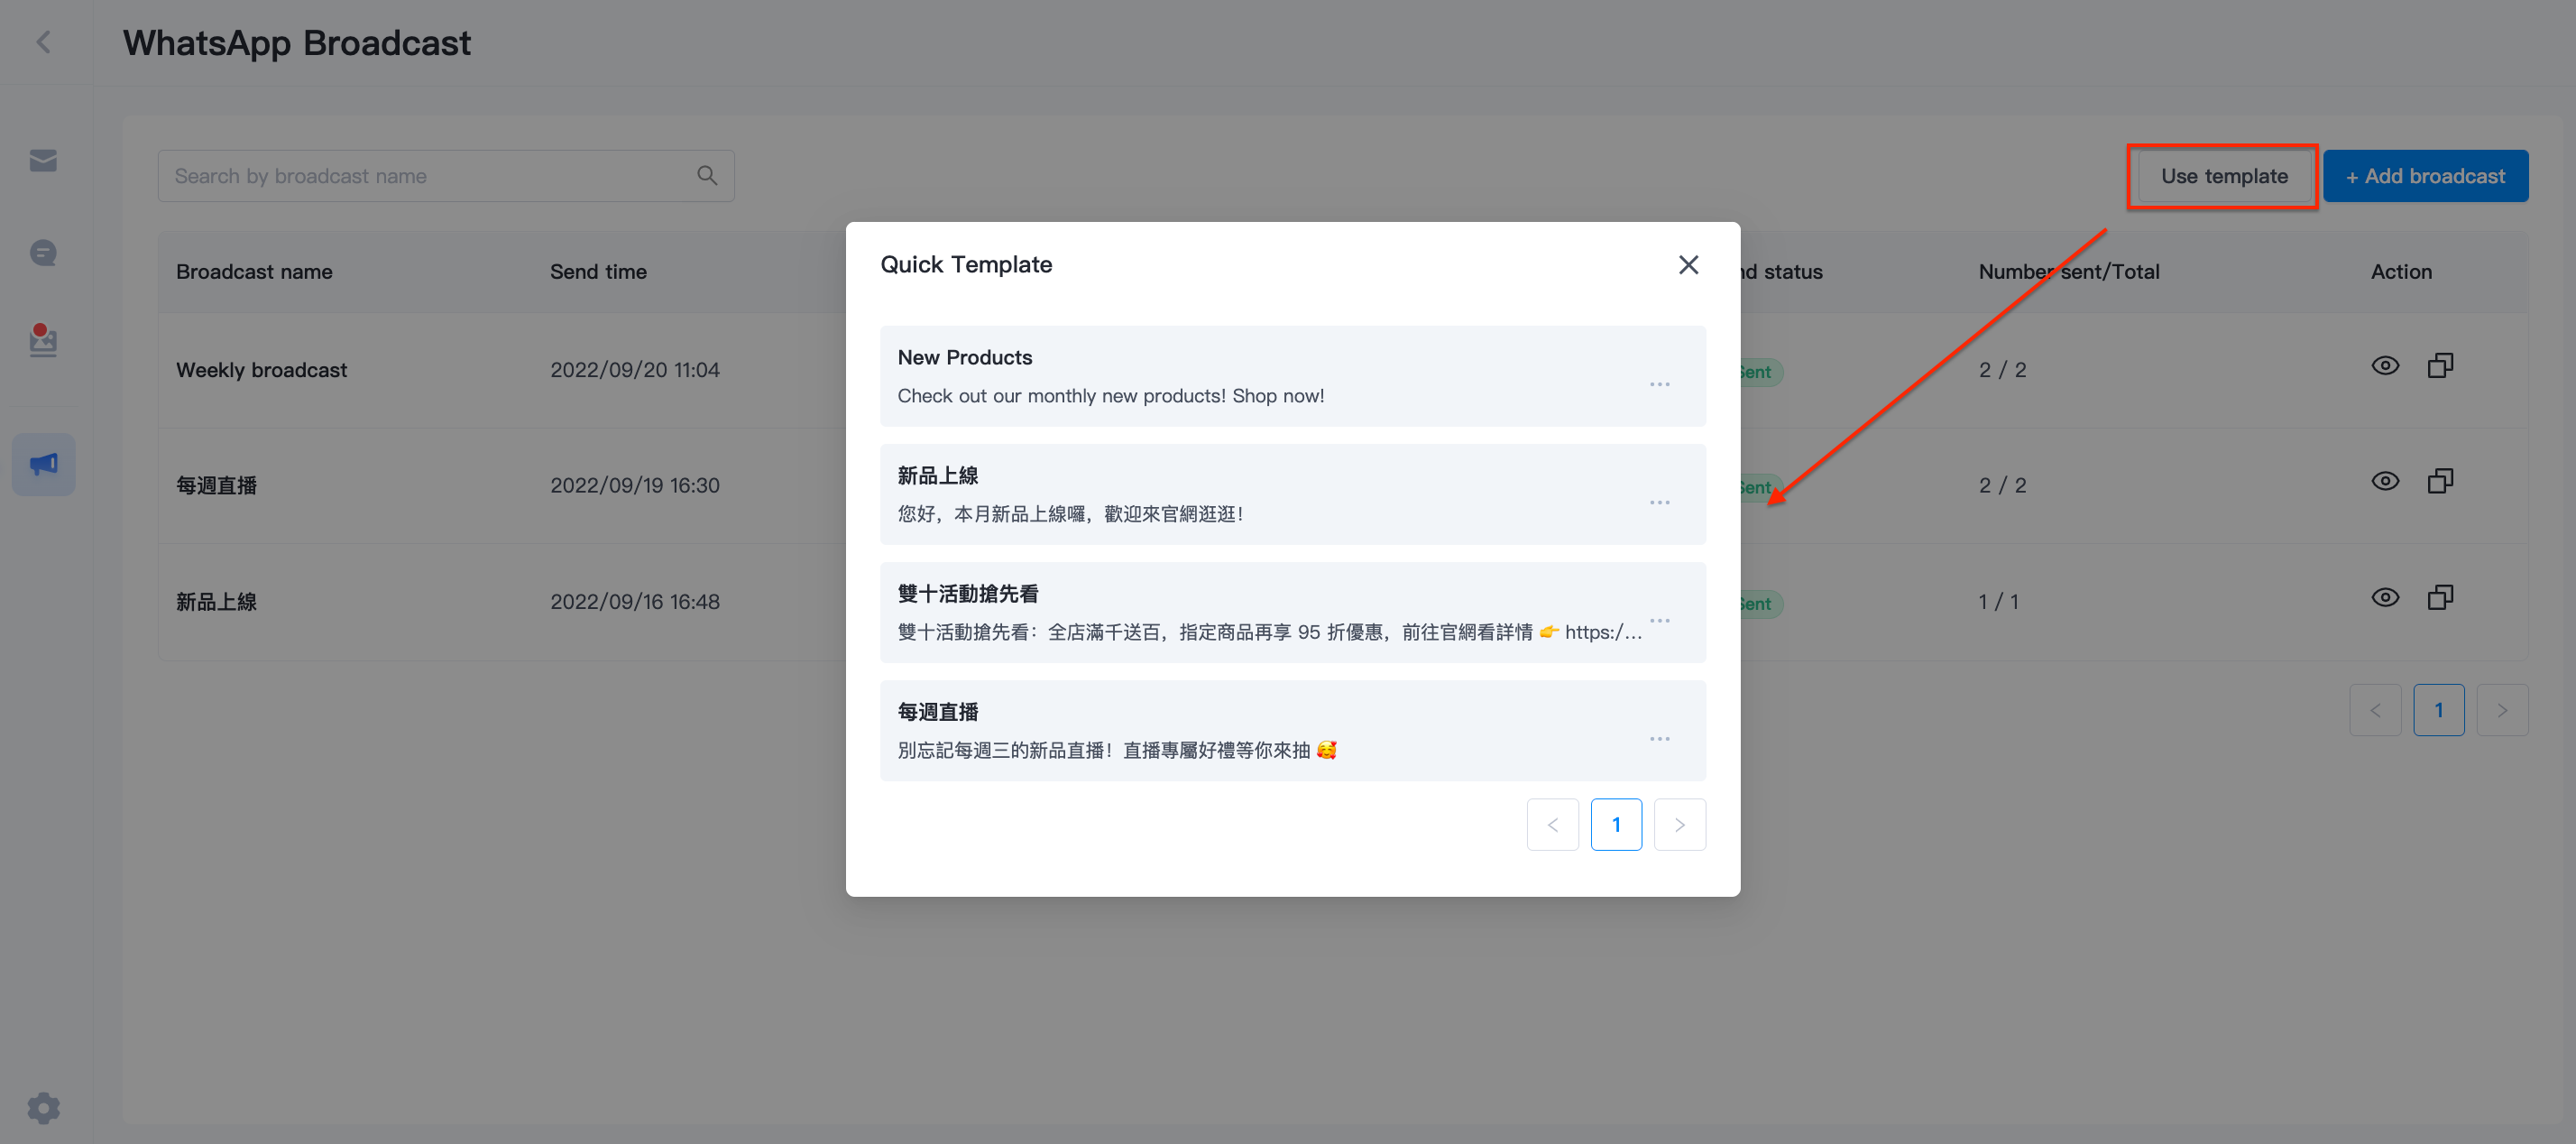Open more options for 新品上線 template
Image resolution: width=2576 pixels, height=1144 pixels.
click(1660, 503)
